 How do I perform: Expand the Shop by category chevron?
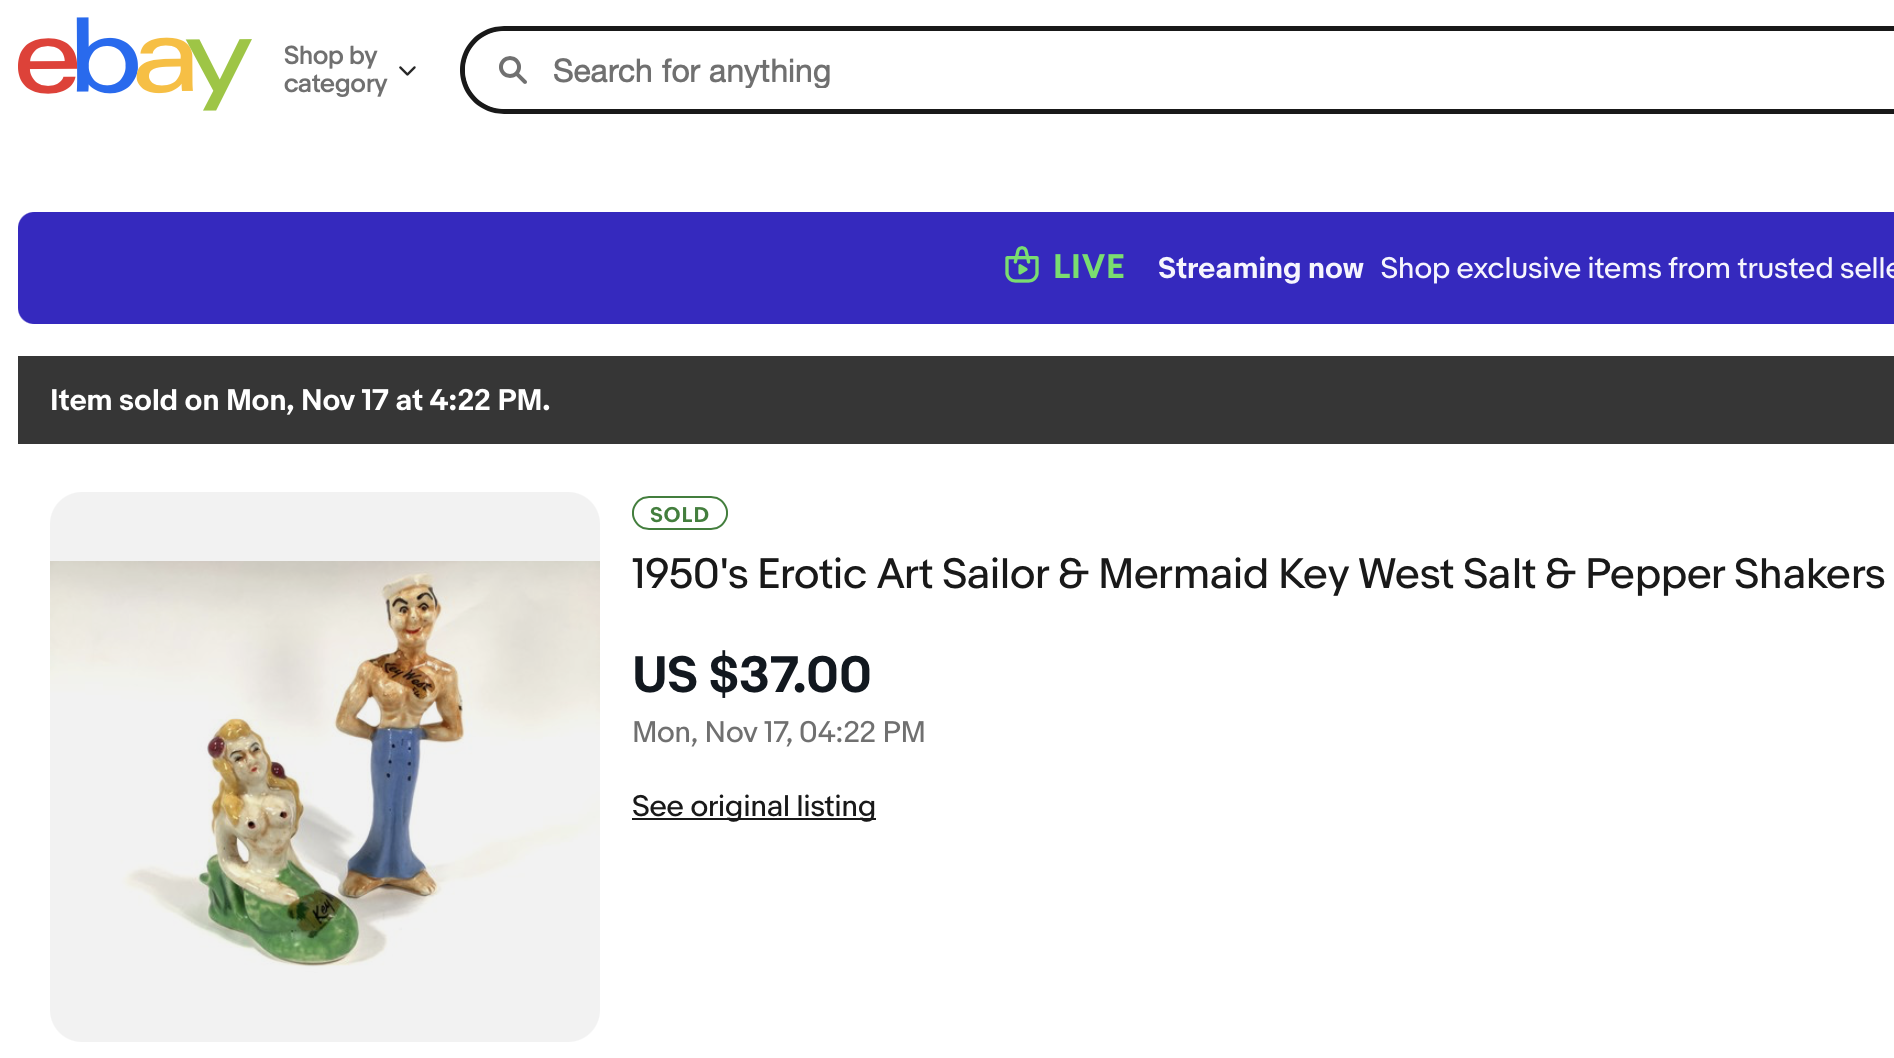tap(407, 71)
